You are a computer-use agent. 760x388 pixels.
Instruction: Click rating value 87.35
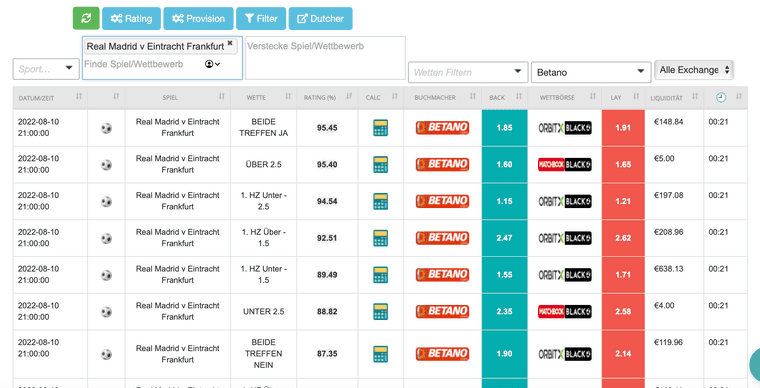tap(327, 354)
